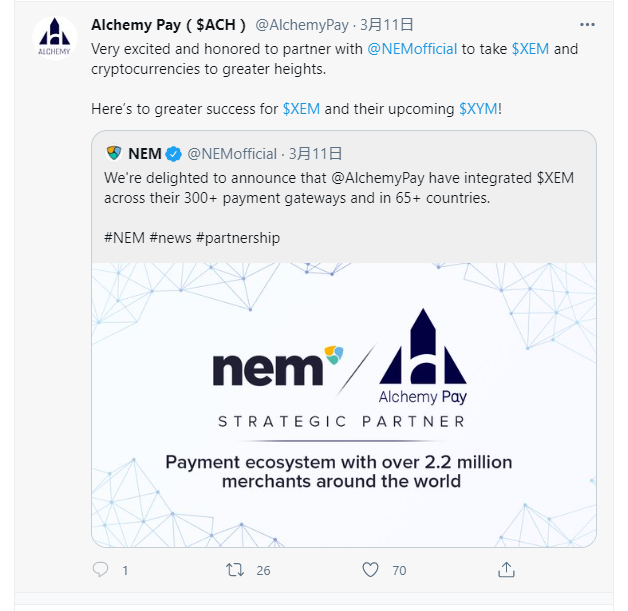Image resolution: width=628 pixels, height=611 pixels.
Task: Click the #NEM #news #partnership hashtags line
Action: (x=192, y=238)
